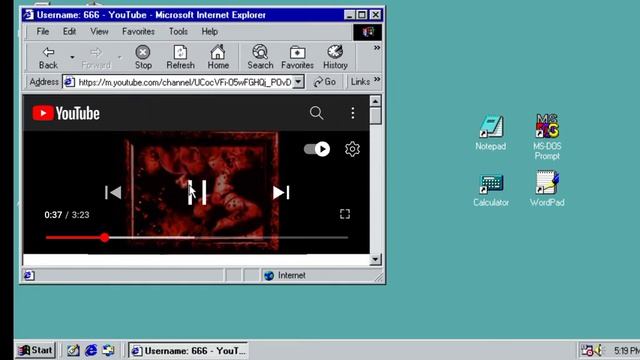Open the Help menu
The image size is (640, 360).
(209, 31)
